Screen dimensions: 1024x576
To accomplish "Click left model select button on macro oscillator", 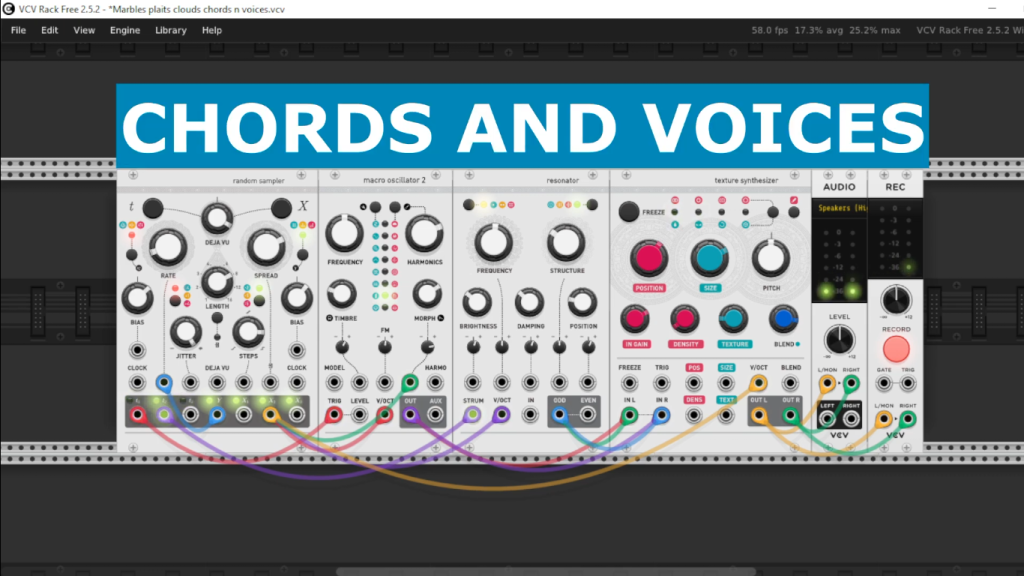I will (375, 207).
